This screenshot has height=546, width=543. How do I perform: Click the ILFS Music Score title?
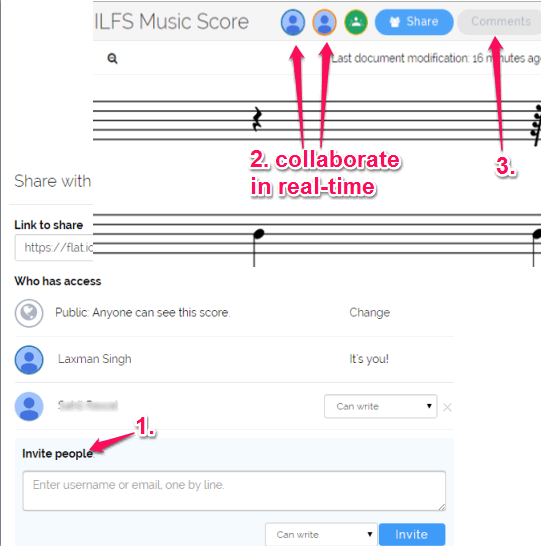(171, 22)
